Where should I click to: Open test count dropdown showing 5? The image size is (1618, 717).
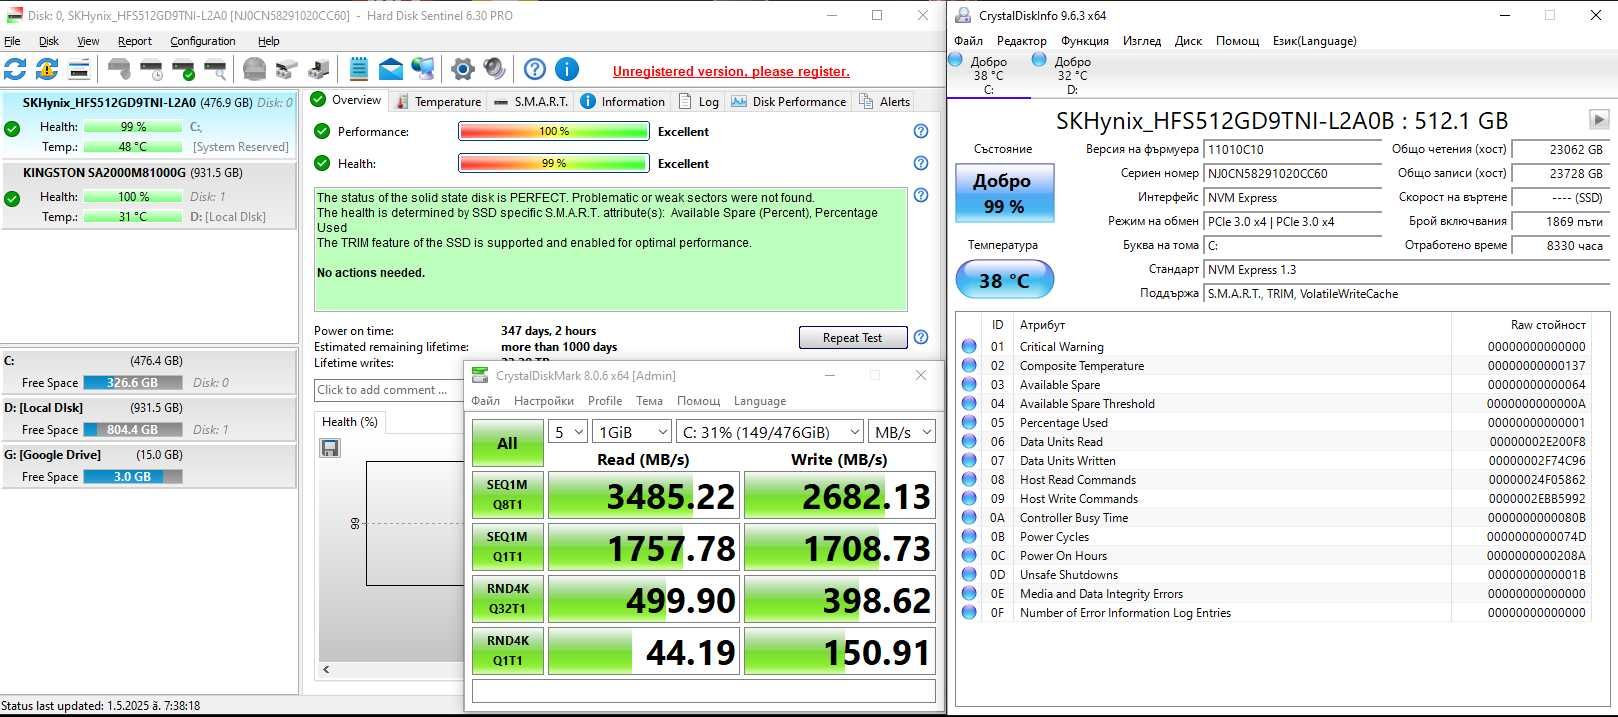pos(570,432)
